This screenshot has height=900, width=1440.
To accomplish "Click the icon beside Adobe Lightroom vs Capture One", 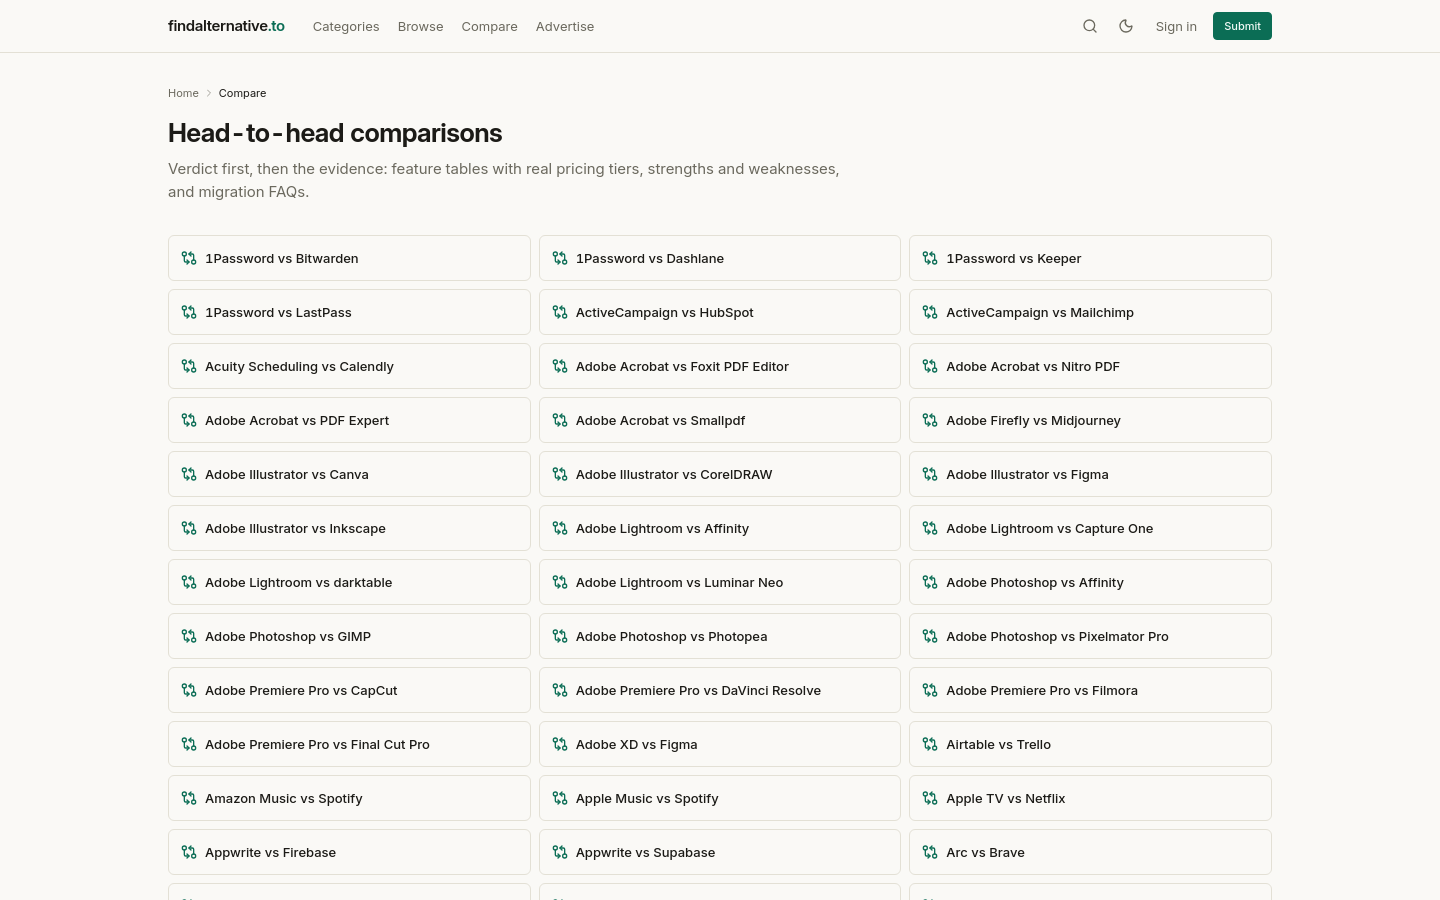I will click(930, 528).
